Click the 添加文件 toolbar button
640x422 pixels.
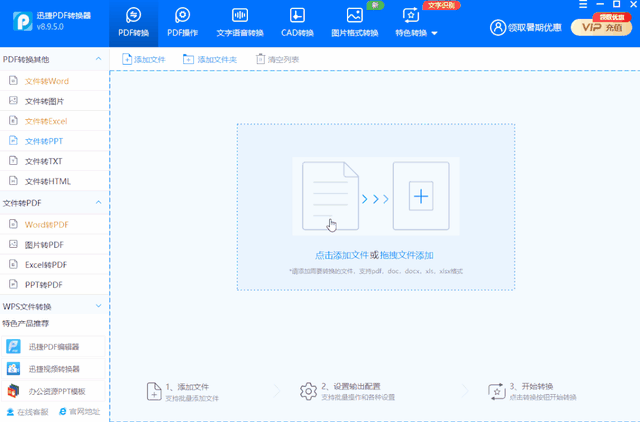[x=144, y=60]
